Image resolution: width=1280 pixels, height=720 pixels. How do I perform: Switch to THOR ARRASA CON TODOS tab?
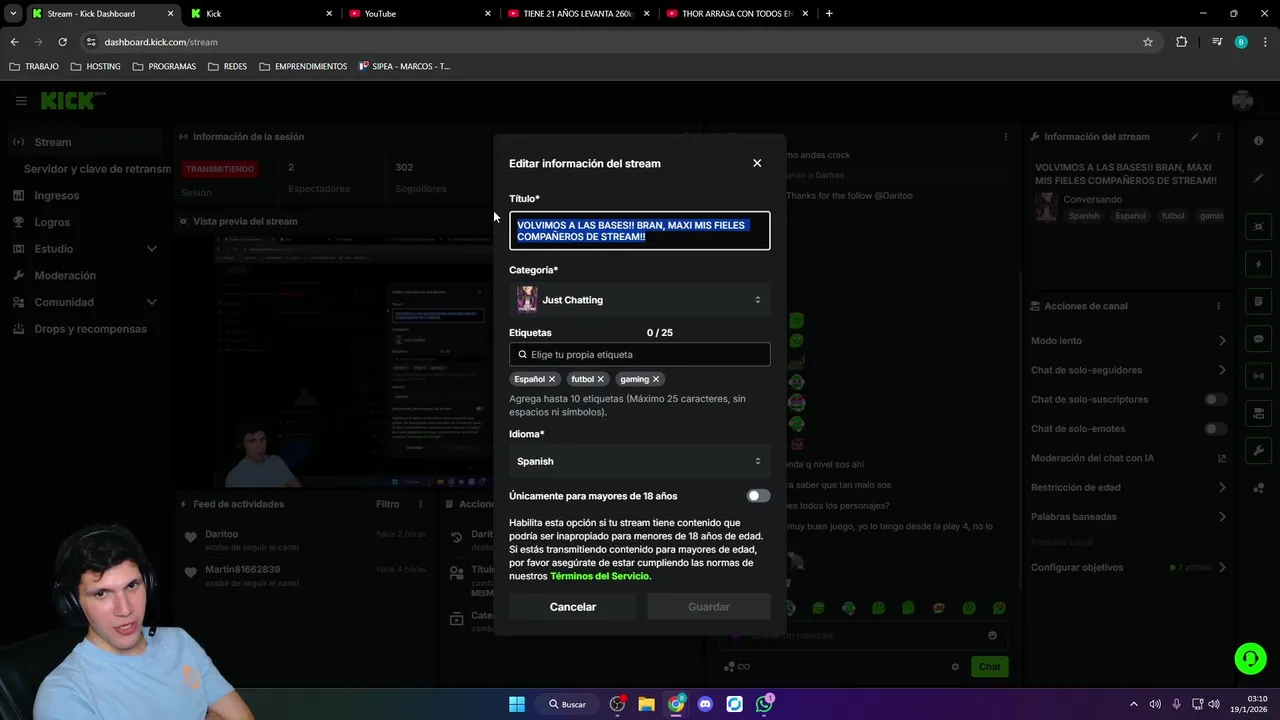click(x=738, y=14)
